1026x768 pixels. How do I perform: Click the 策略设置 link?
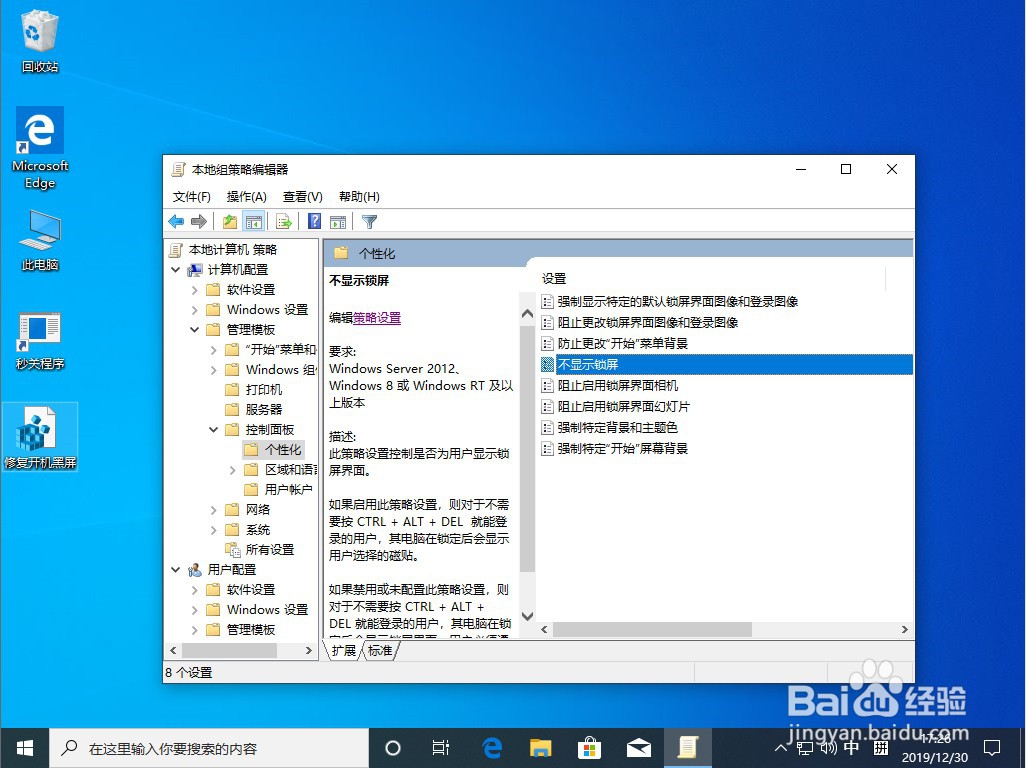coord(377,318)
